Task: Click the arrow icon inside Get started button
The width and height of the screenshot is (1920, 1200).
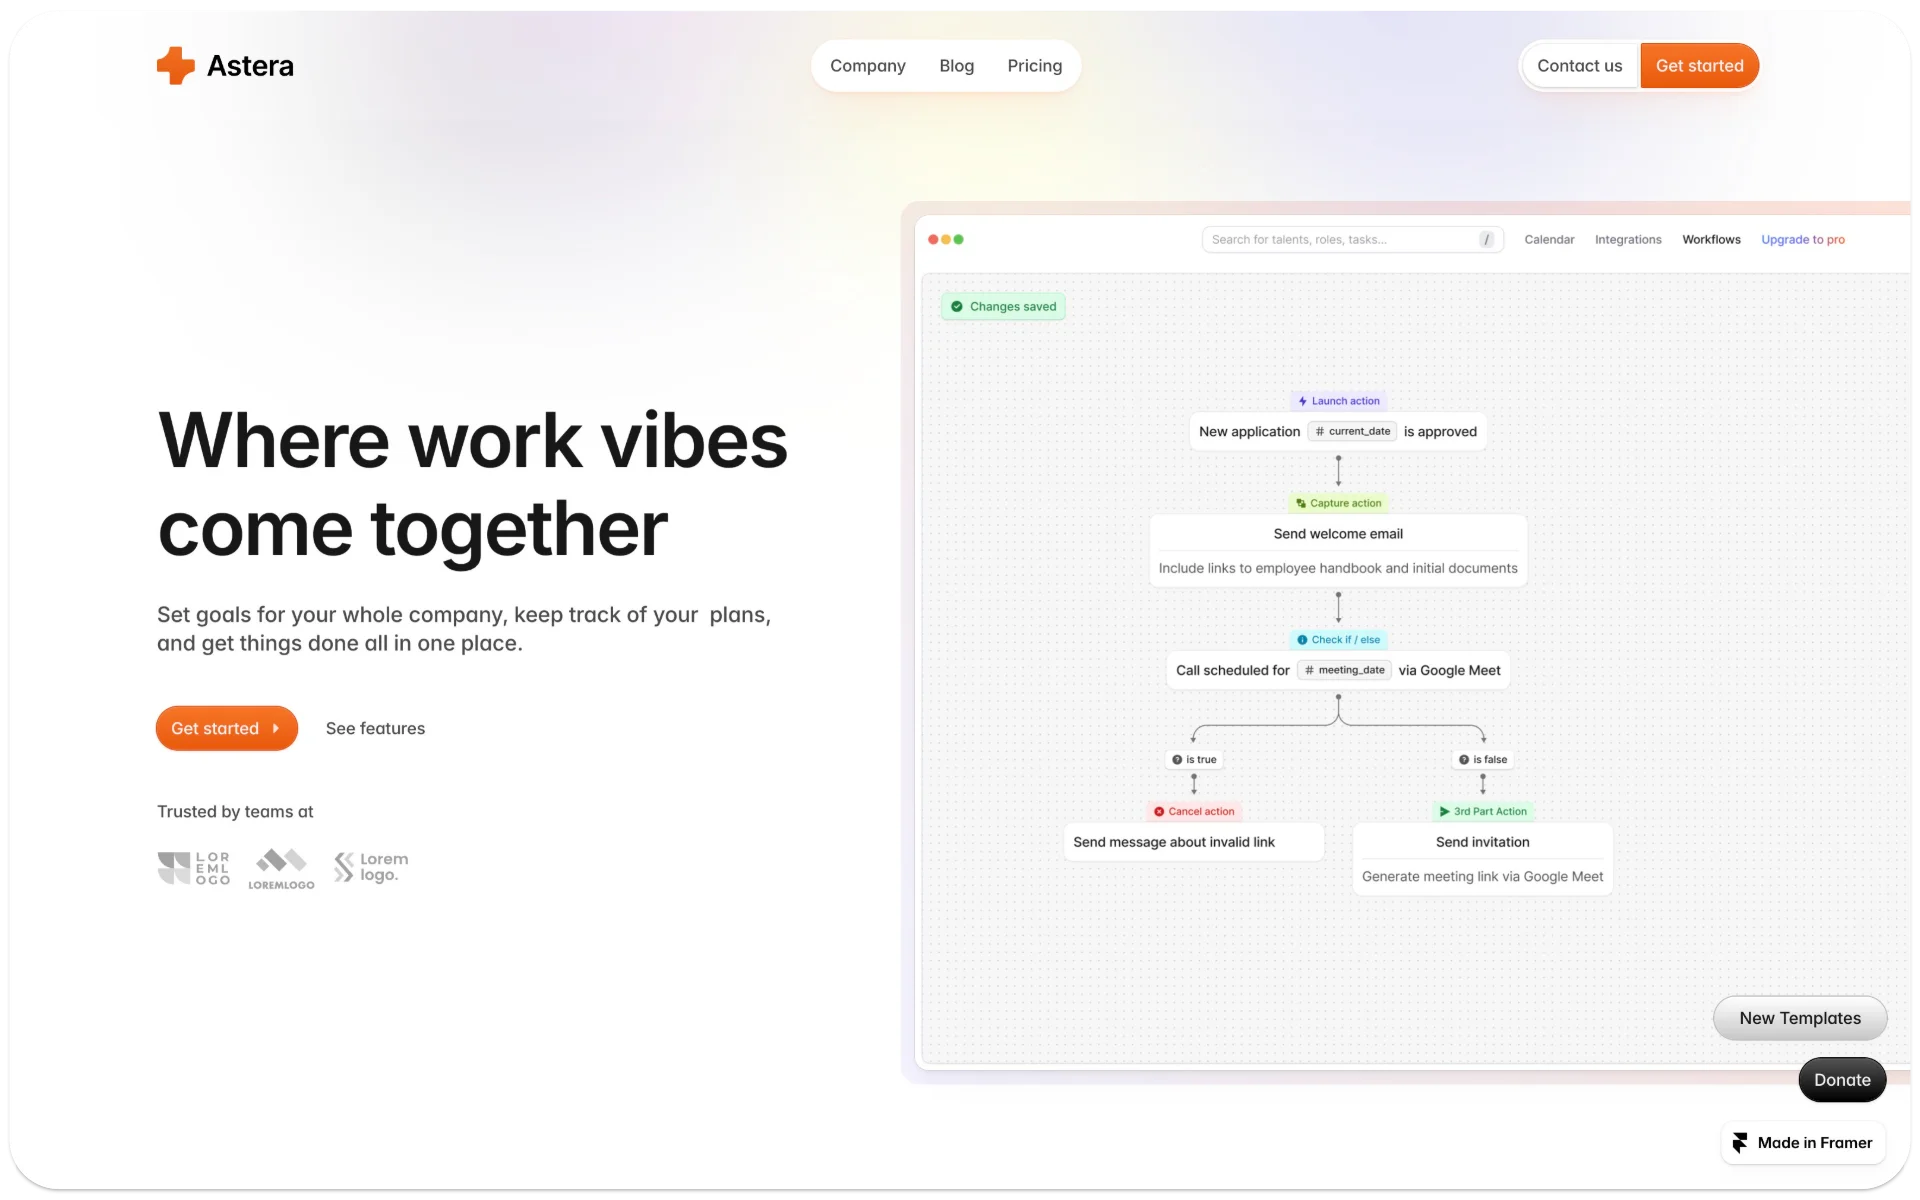Action: (x=275, y=728)
